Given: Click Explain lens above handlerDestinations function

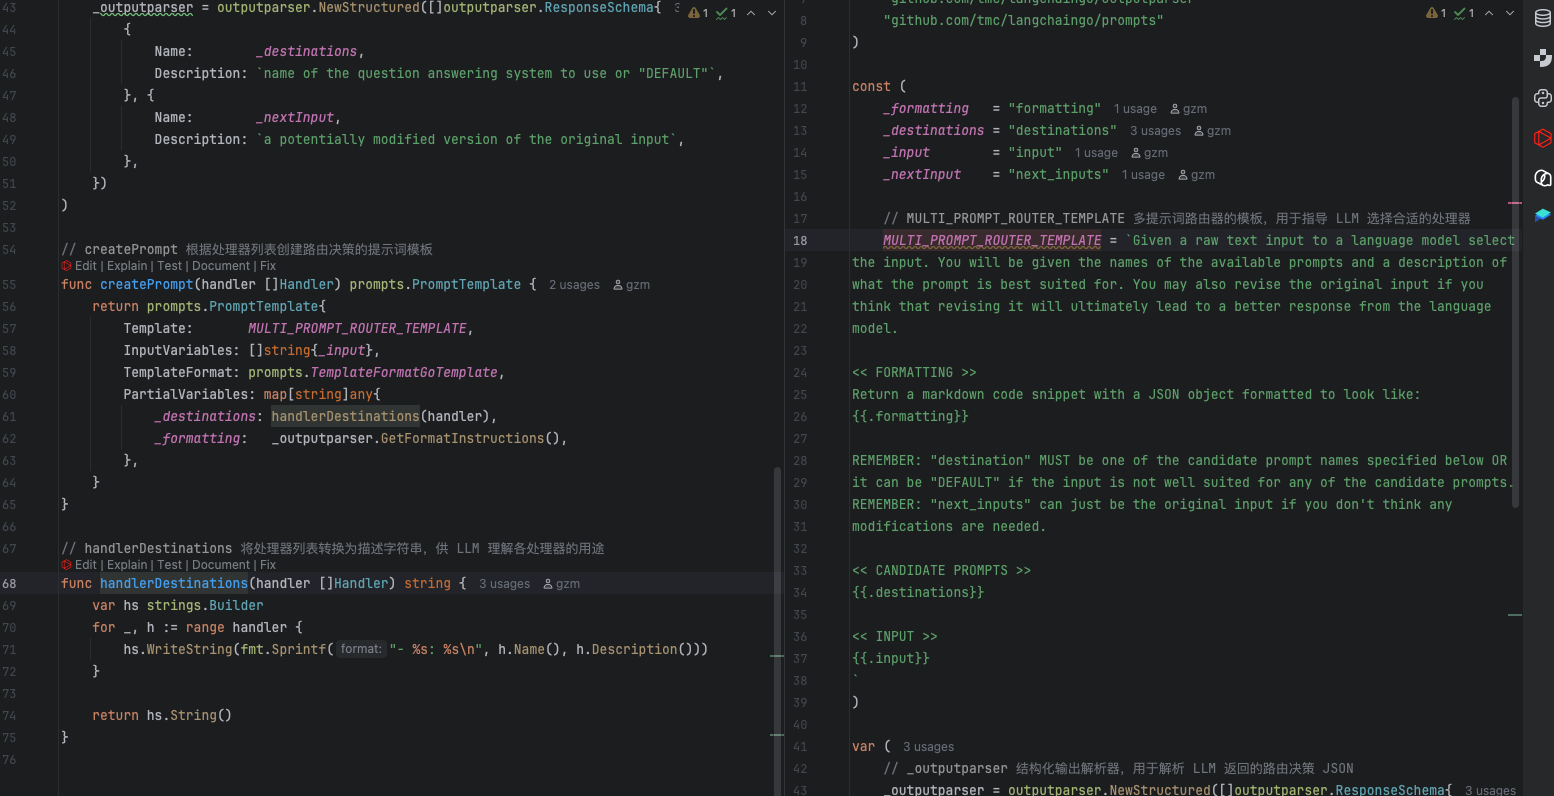Looking at the screenshot, I should click(x=127, y=565).
